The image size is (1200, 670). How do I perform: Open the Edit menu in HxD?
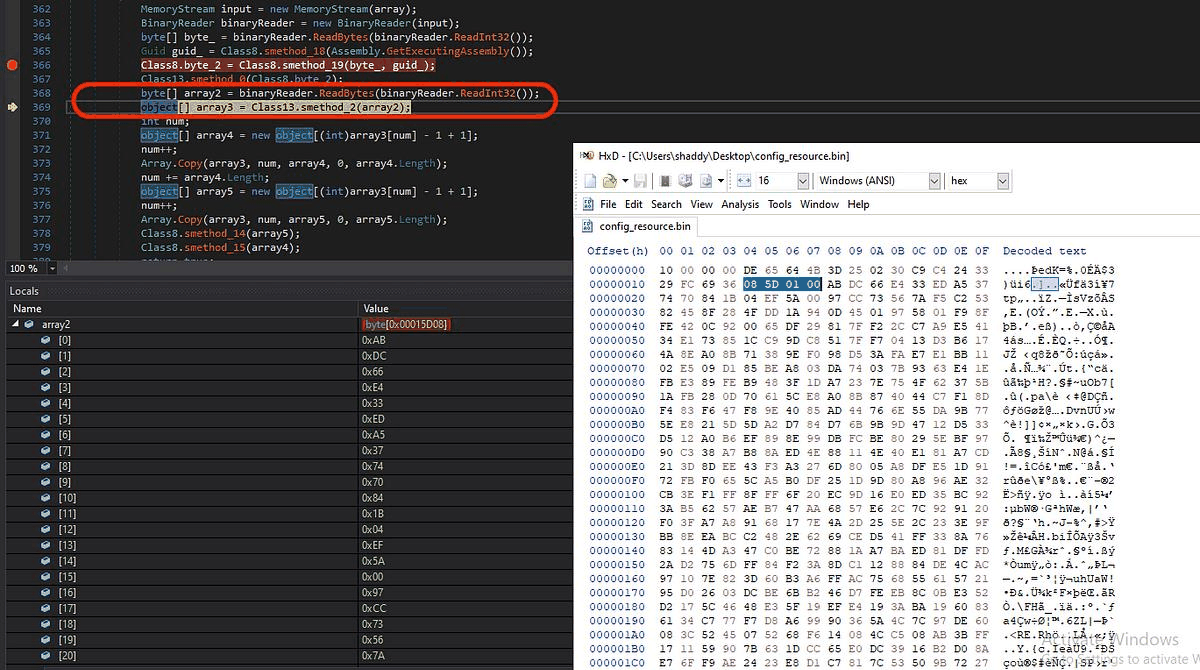(x=634, y=204)
